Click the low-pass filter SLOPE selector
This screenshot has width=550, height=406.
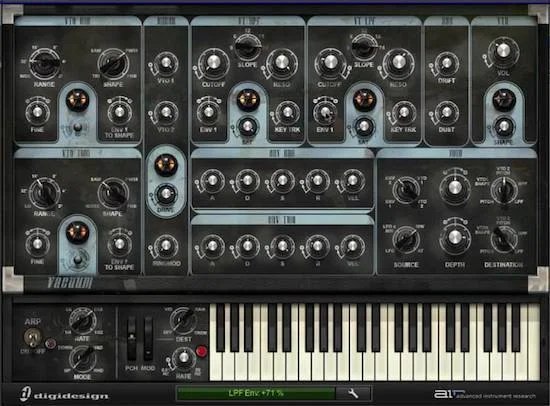point(364,47)
